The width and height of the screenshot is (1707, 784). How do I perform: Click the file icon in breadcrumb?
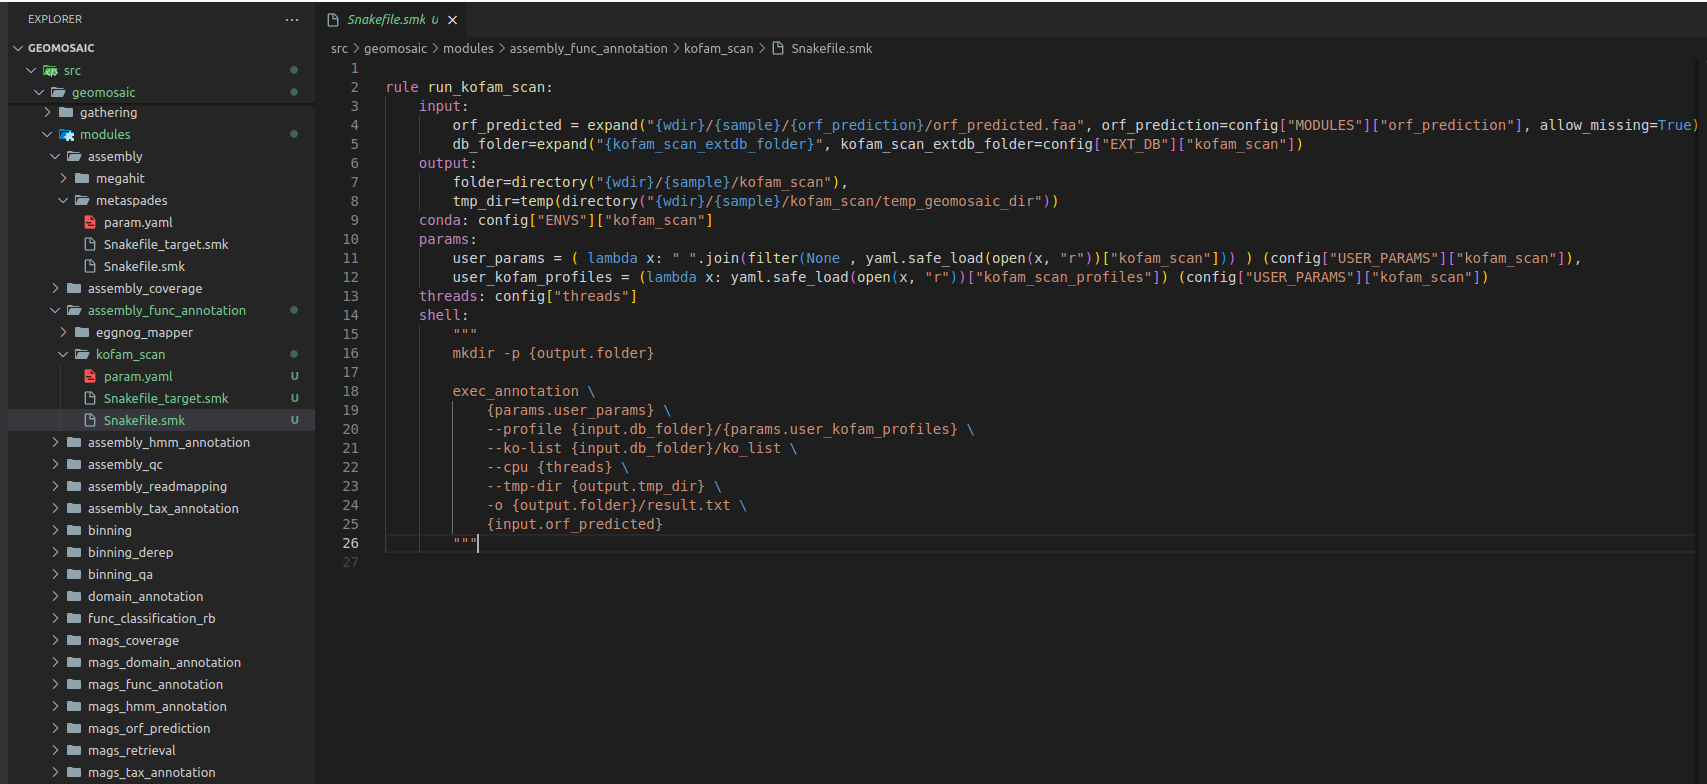click(778, 48)
